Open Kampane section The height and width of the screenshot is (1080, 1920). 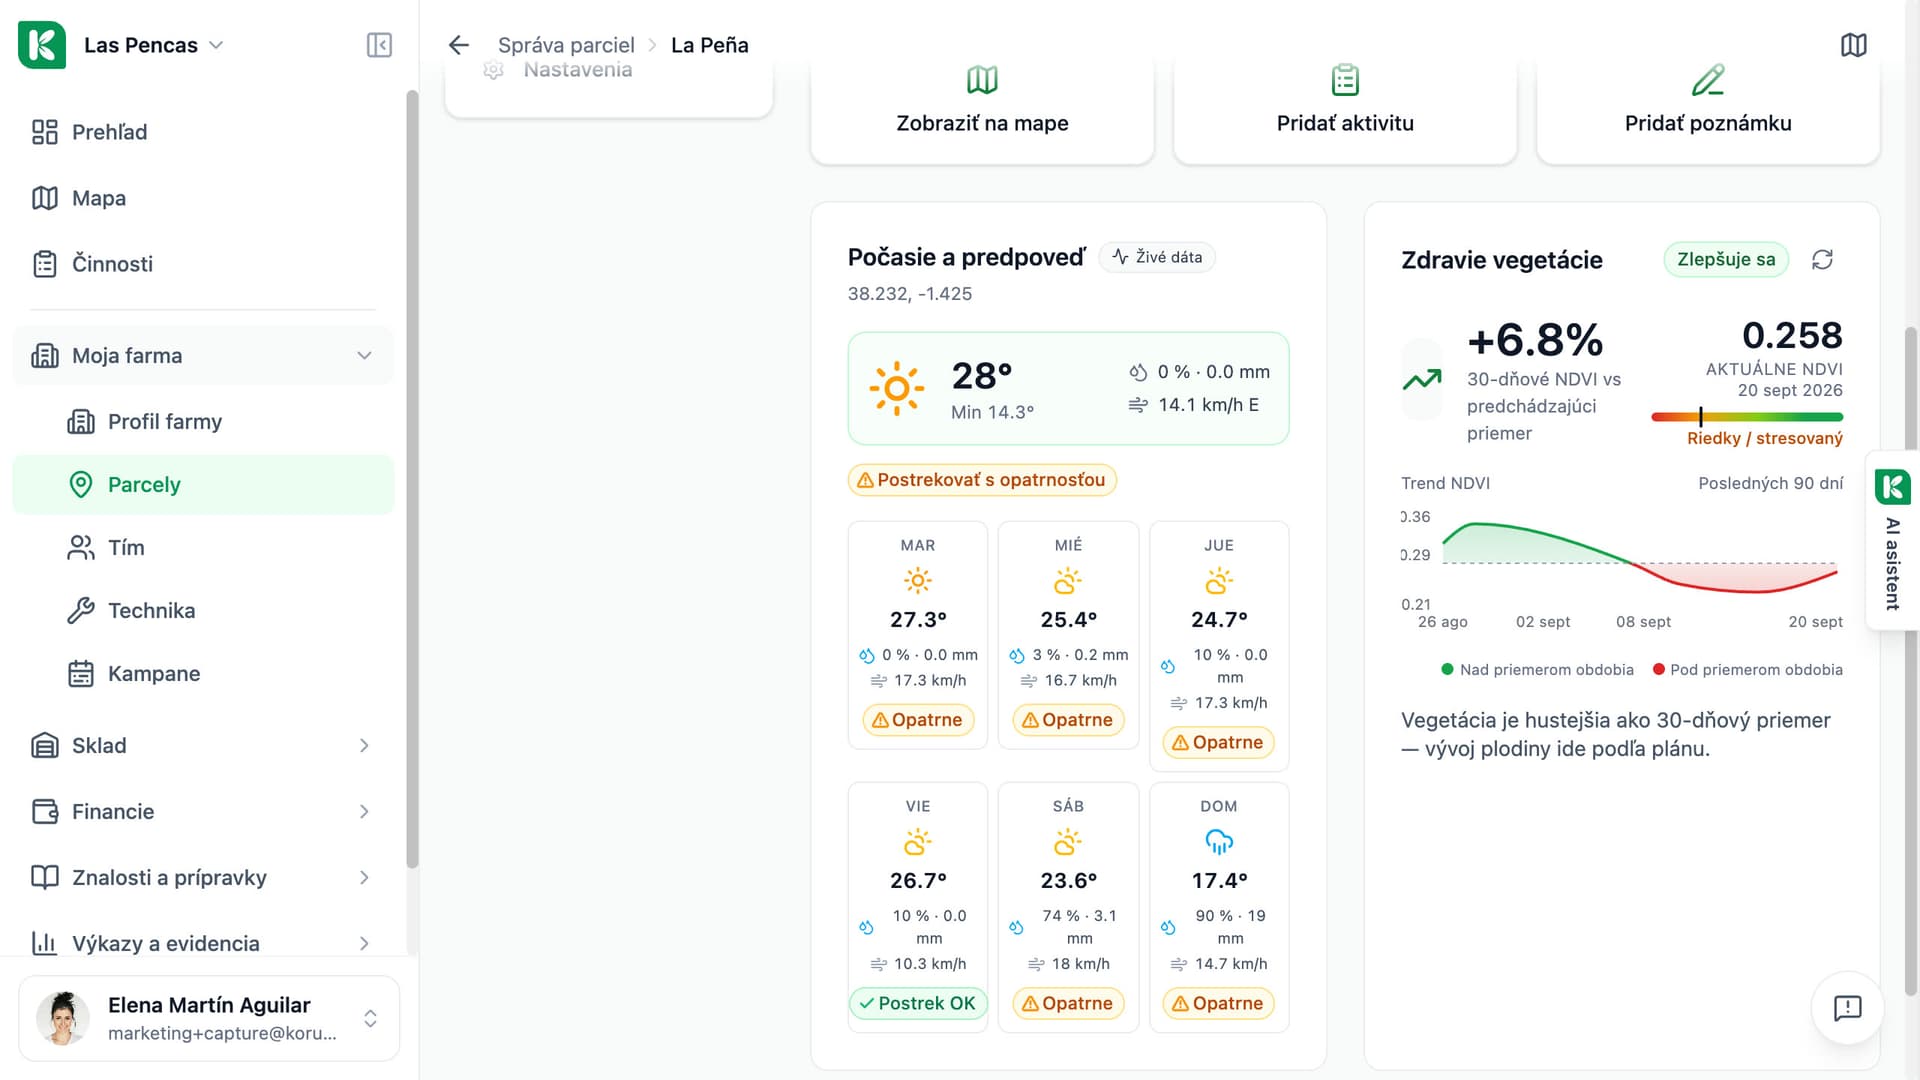(203, 674)
